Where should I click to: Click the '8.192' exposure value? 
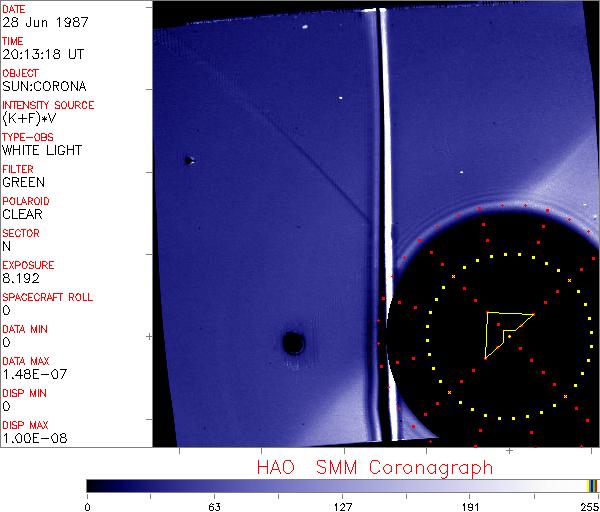[x=20, y=278]
